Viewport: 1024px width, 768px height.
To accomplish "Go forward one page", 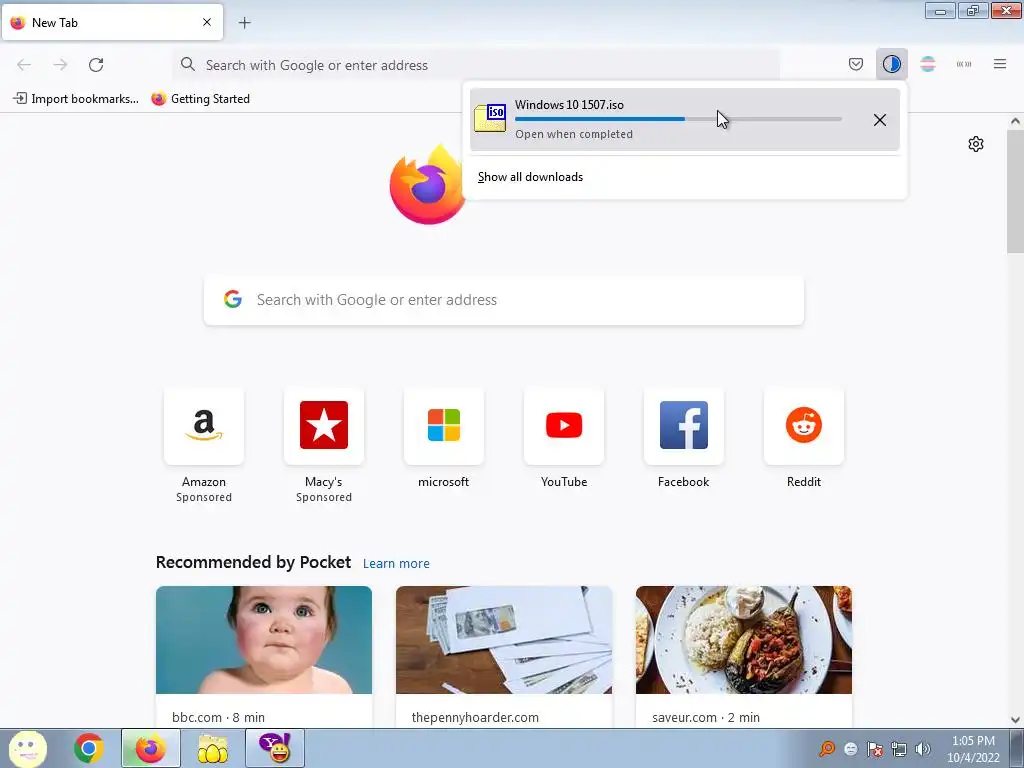I will pos(60,65).
